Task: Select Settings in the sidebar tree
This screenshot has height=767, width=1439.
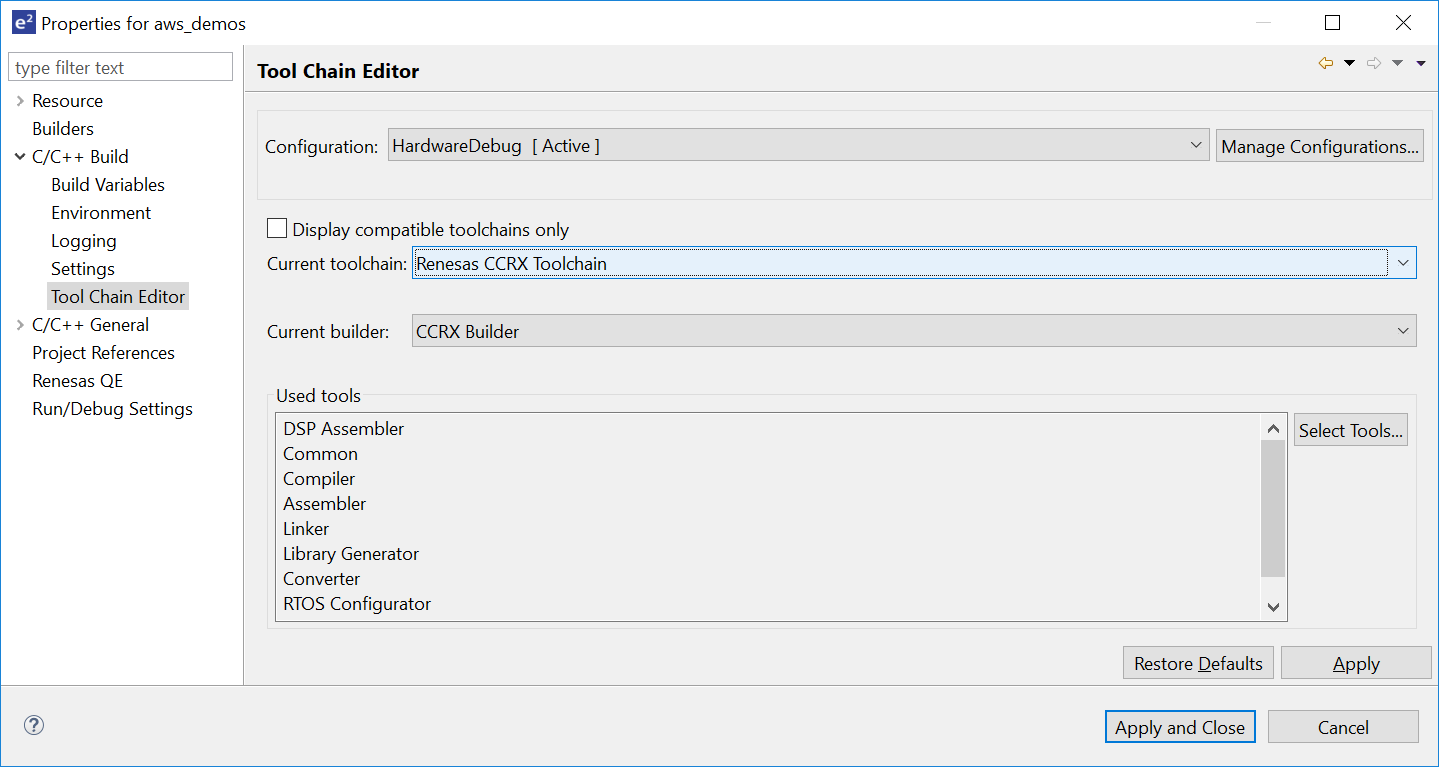Action: coord(82,268)
